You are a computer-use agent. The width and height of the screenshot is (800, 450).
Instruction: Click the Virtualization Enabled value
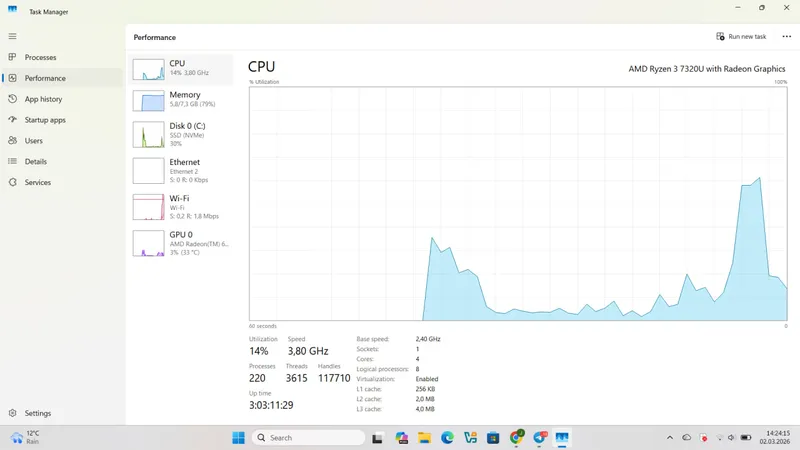(427, 379)
